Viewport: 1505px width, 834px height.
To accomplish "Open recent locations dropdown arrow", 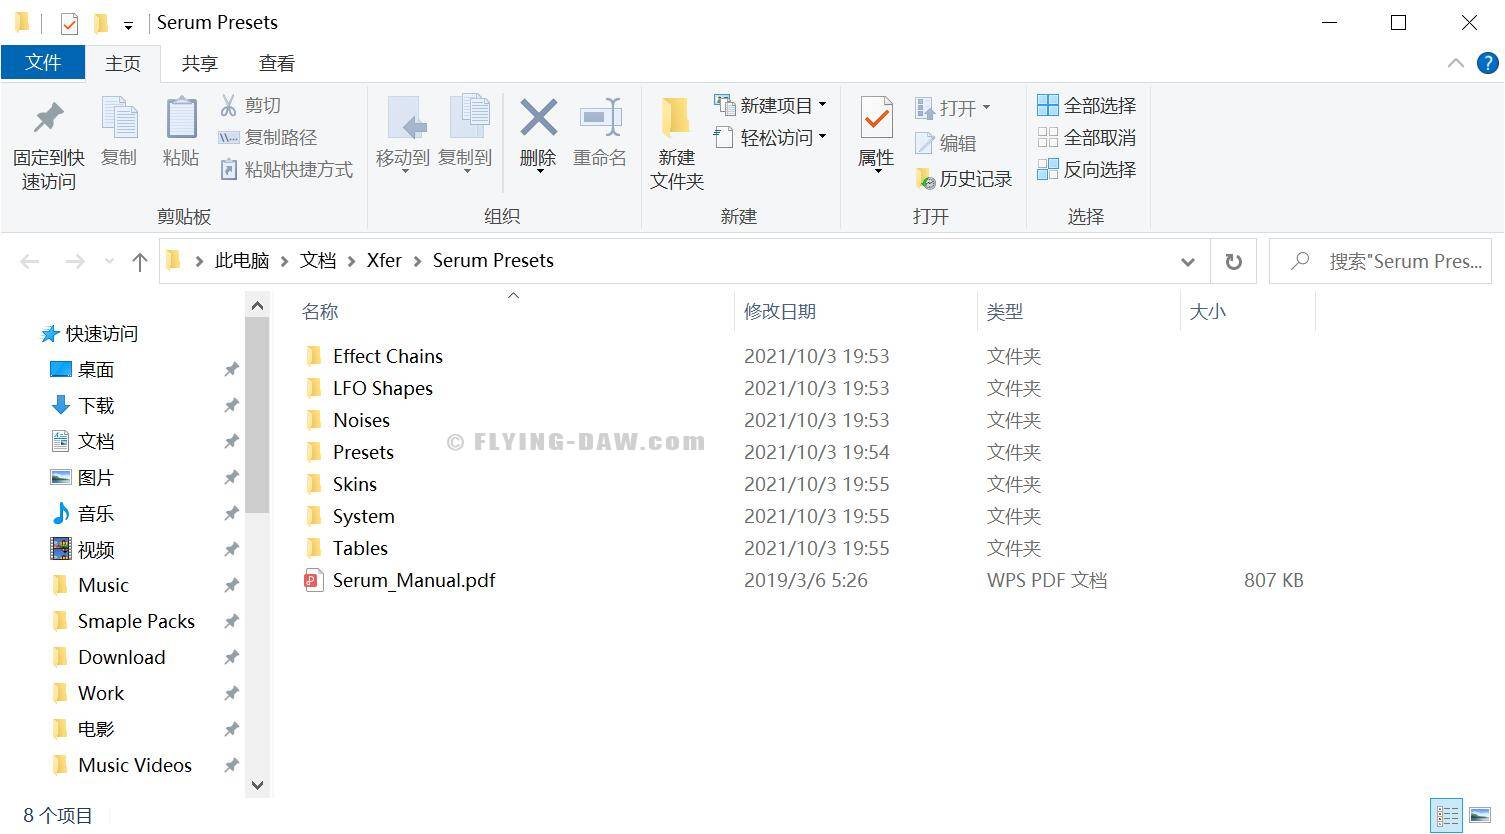I will coord(109,262).
